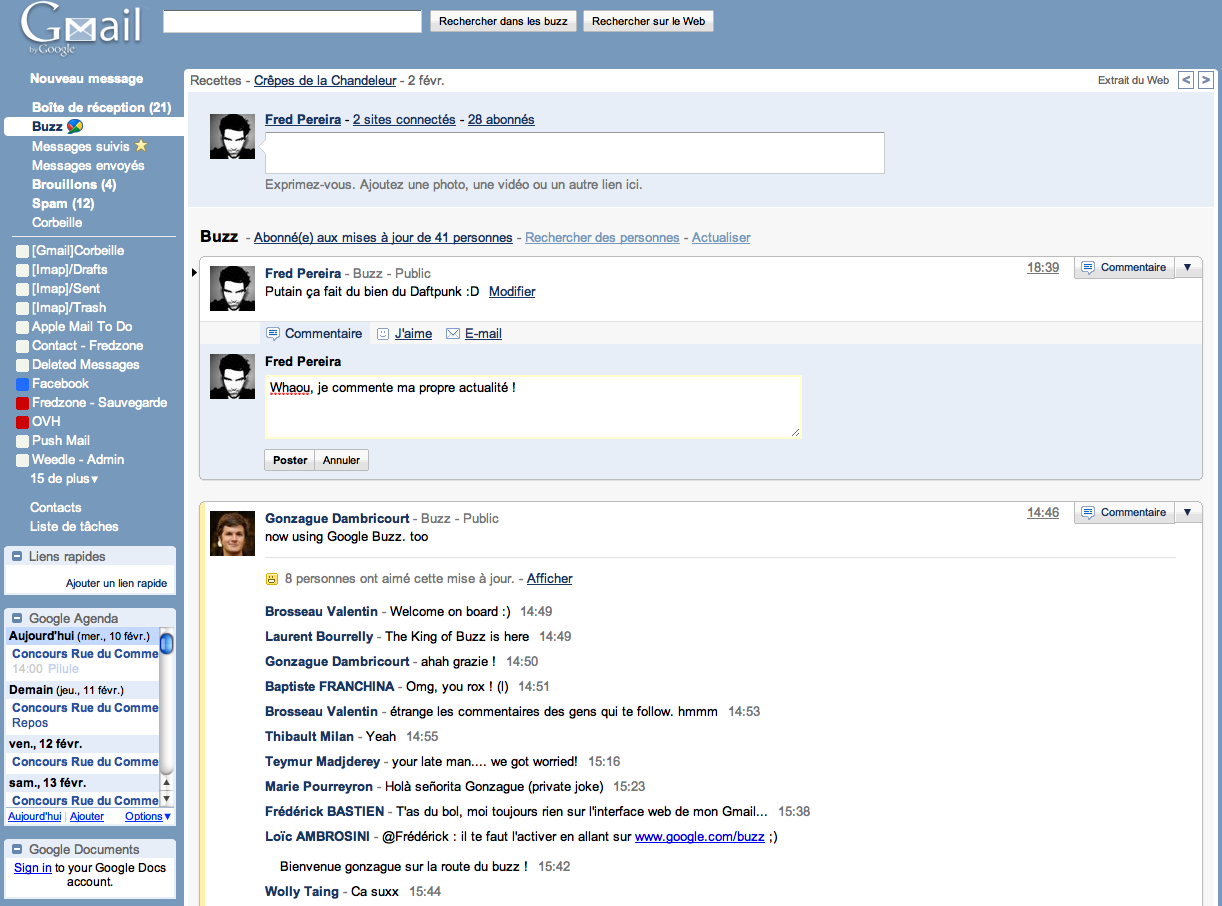Click Rechercher des personnes link

[602, 238]
